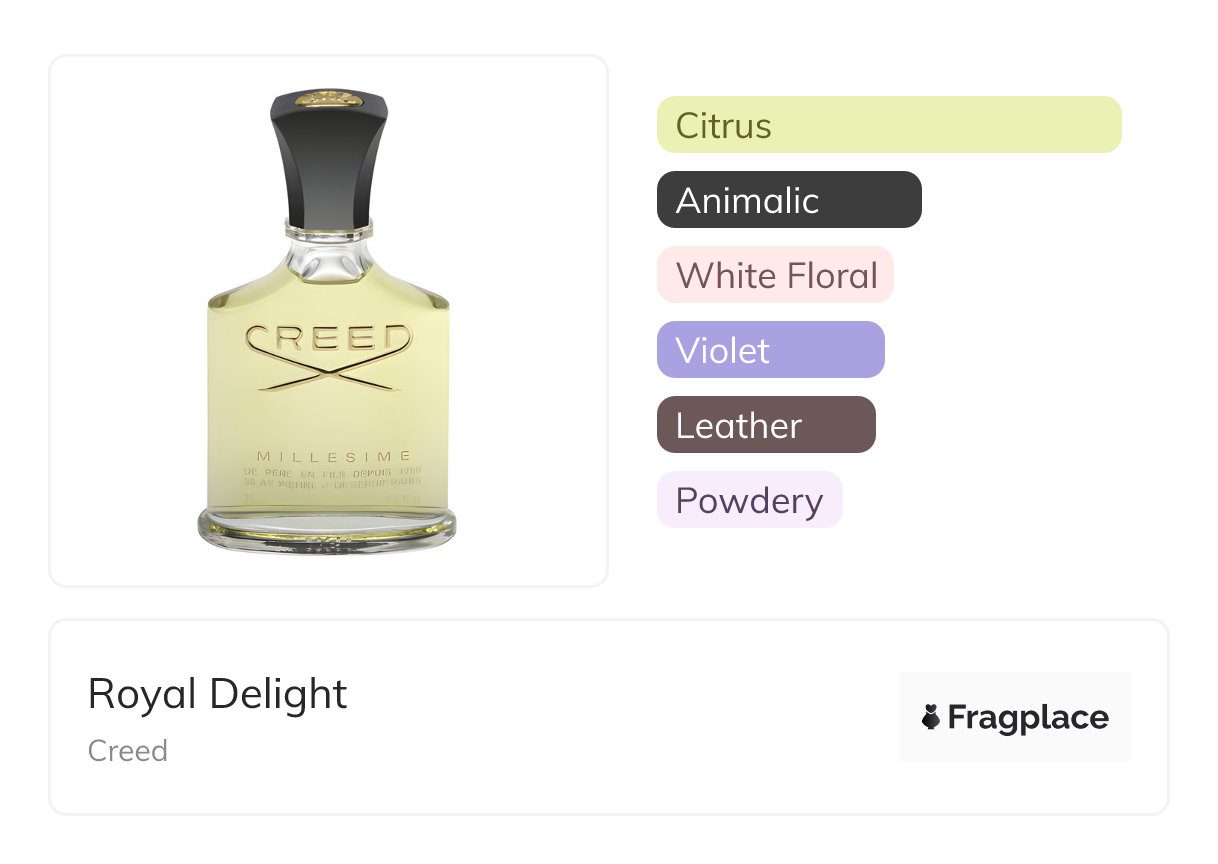The image size is (1218, 864).
Task: Click the Fragplace bottle logo icon
Action: click(x=931, y=717)
